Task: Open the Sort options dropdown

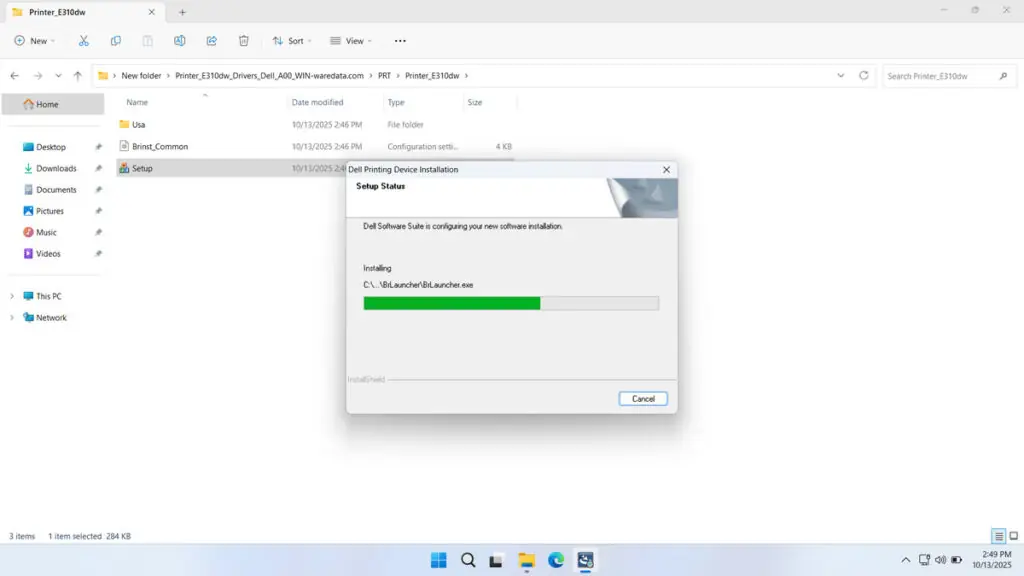Action: pos(292,40)
